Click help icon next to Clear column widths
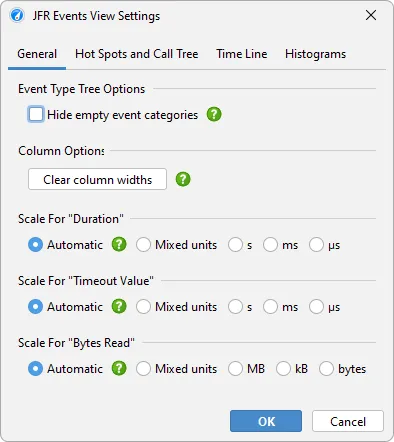Viewport: 394px width, 442px height. (183, 179)
